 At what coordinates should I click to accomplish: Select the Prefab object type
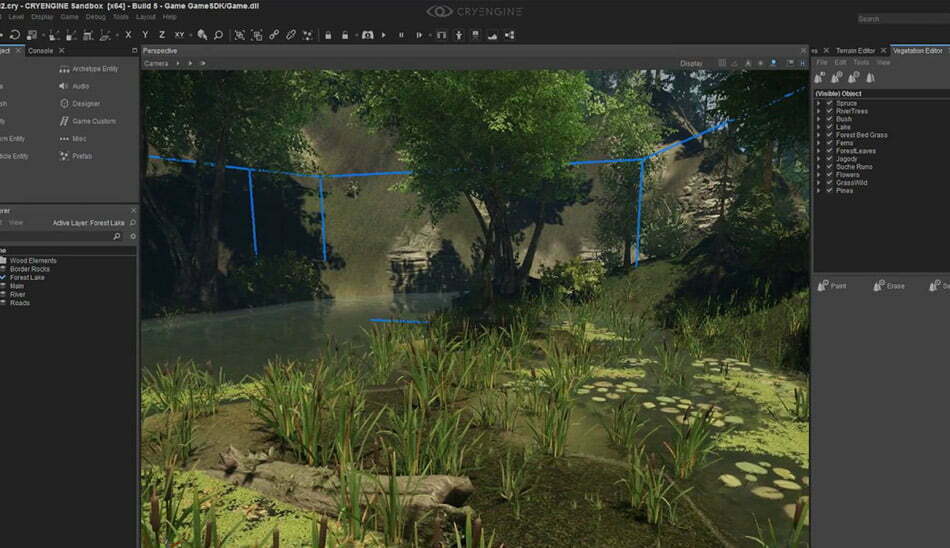point(76,156)
